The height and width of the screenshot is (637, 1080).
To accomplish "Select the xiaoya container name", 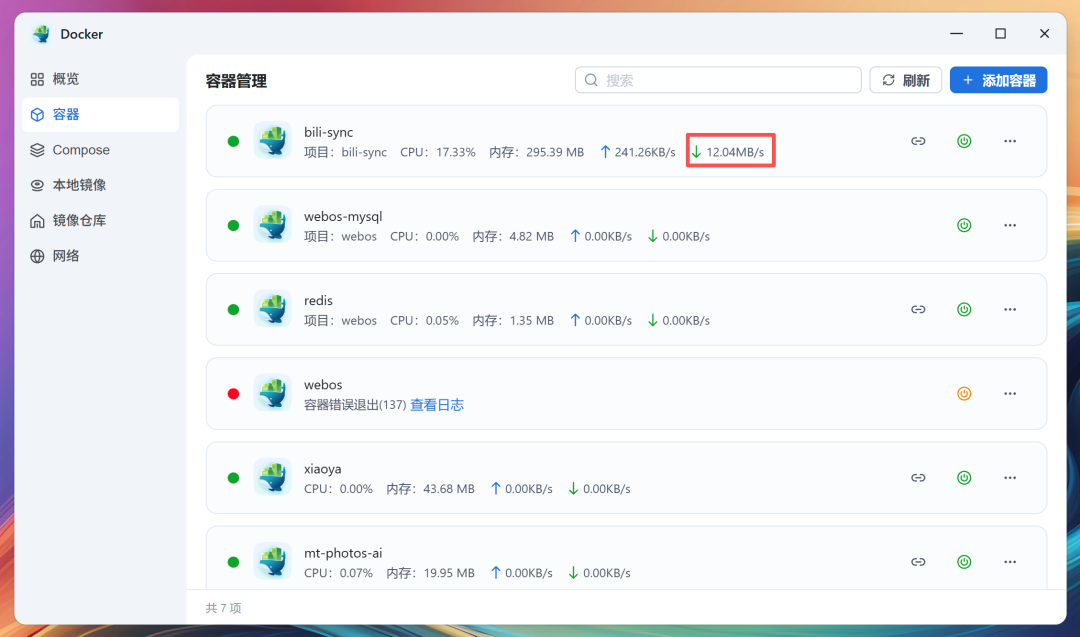I will point(322,469).
